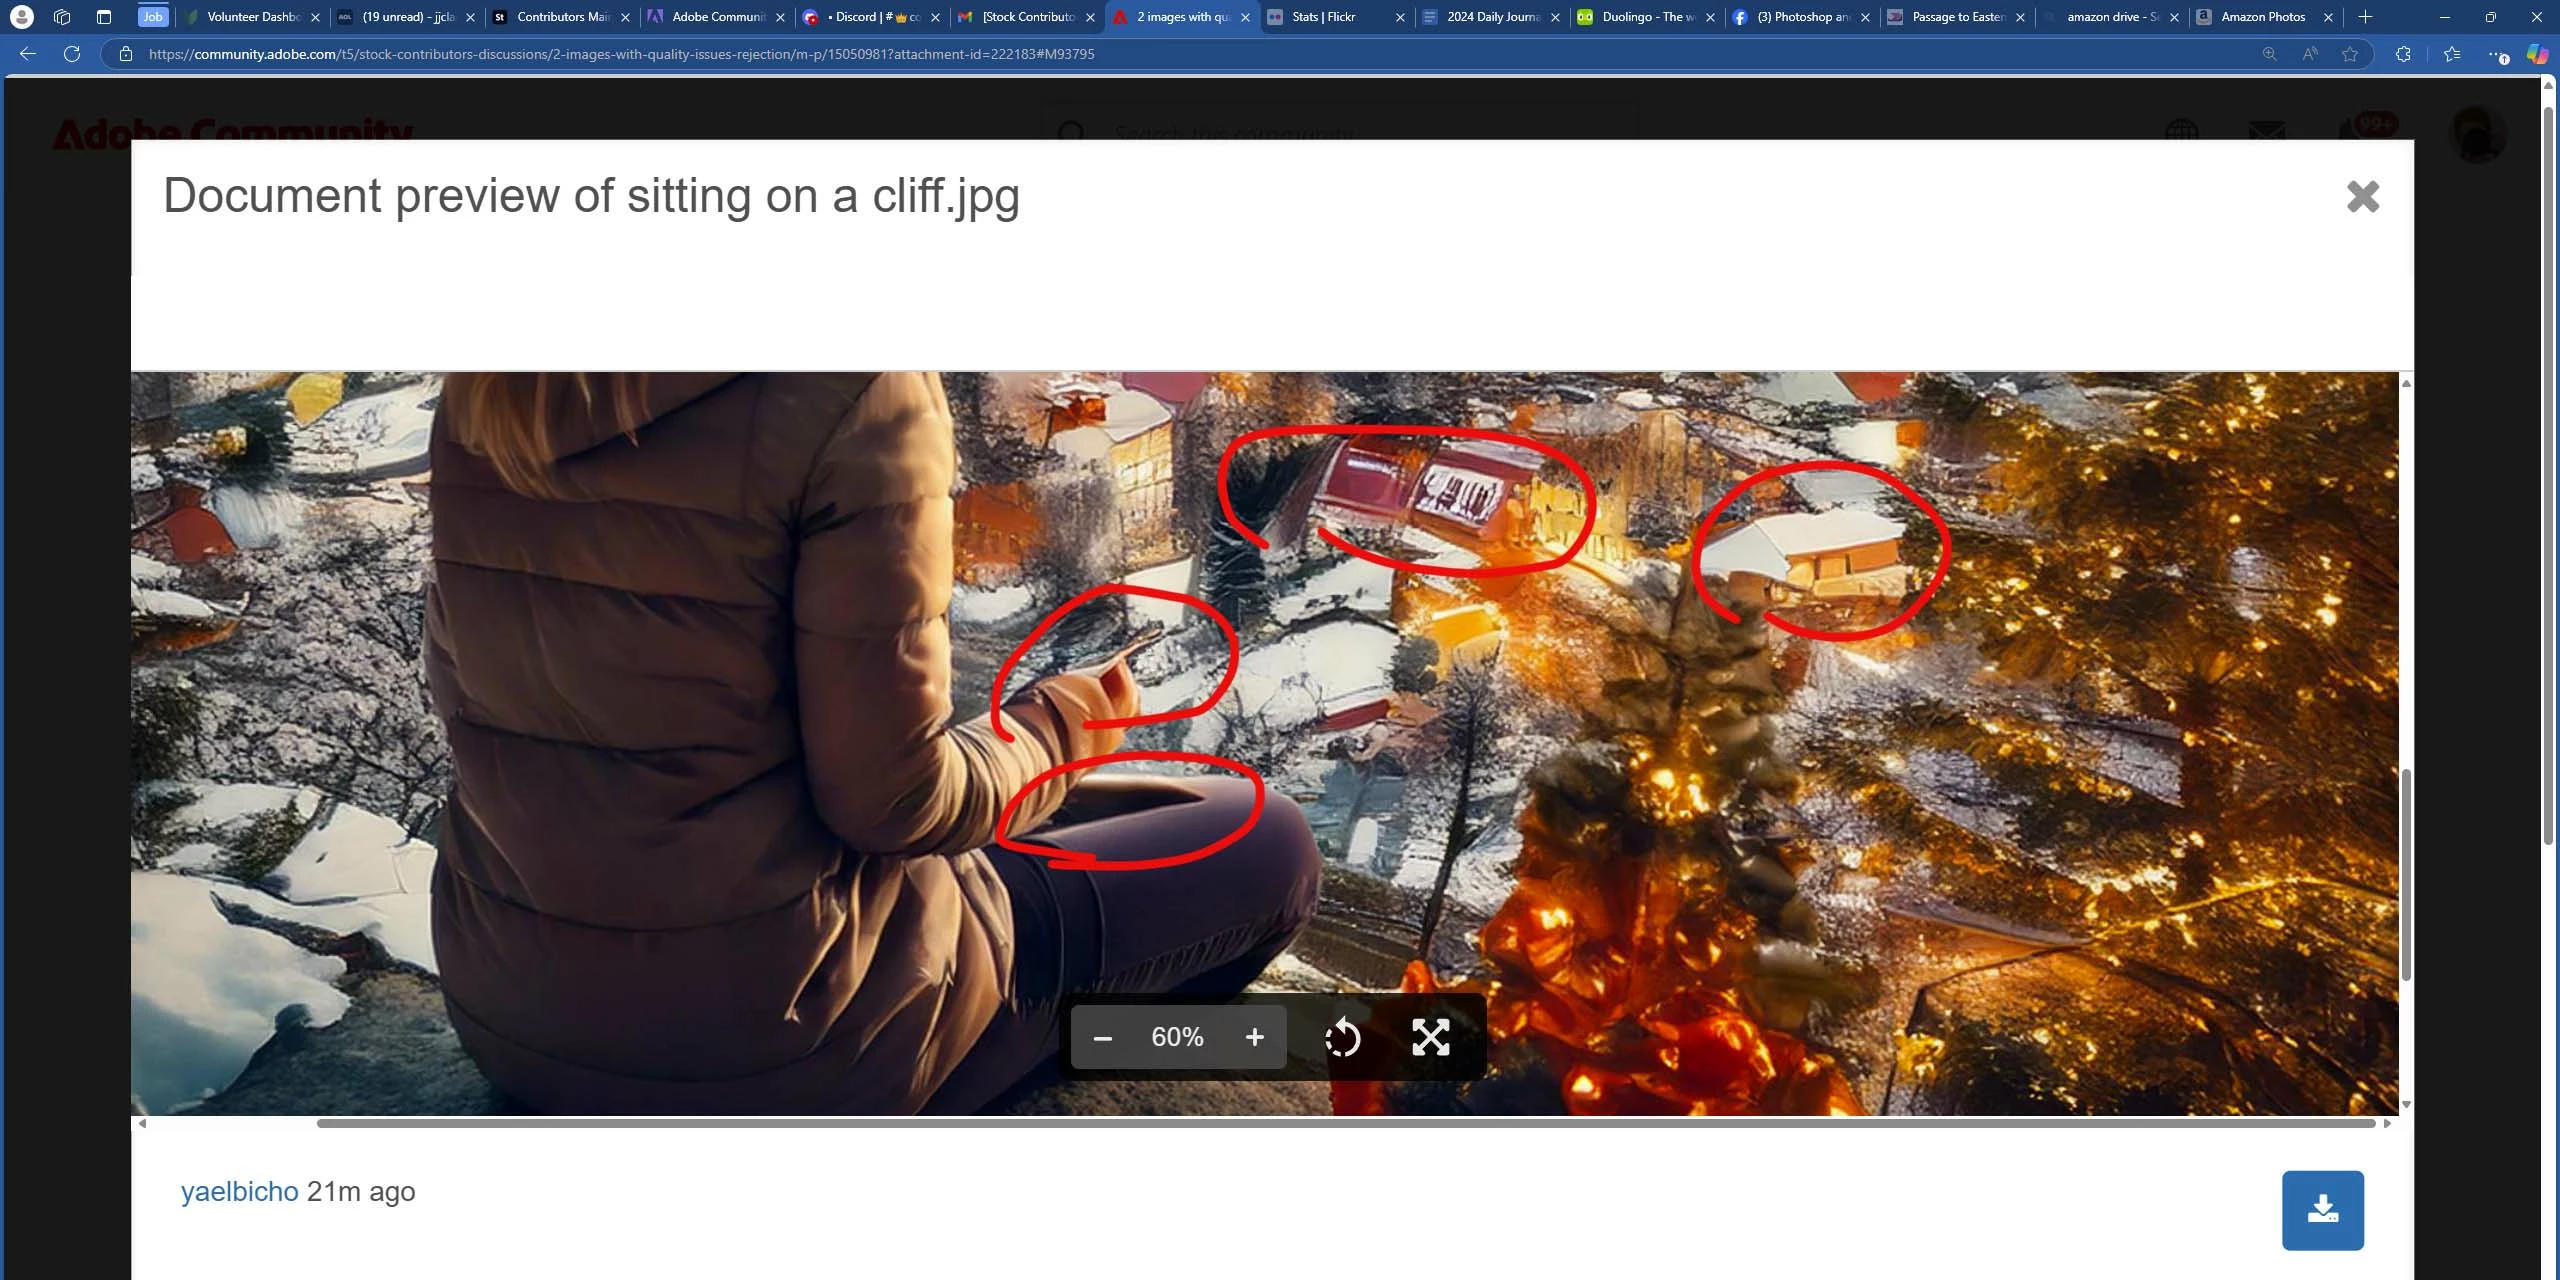Refresh the browser page
The height and width of the screenshot is (1280, 2560).
click(72, 54)
